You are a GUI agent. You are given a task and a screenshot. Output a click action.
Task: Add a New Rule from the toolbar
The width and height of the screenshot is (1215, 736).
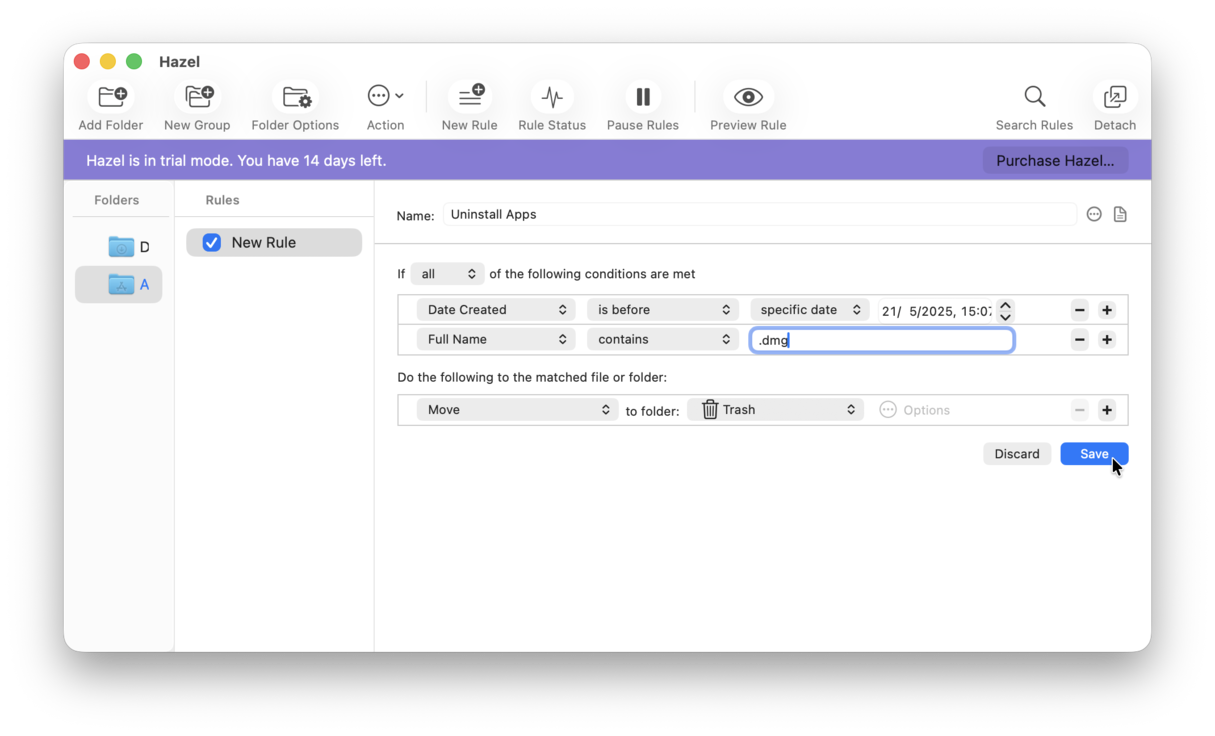click(x=470, y=97)
